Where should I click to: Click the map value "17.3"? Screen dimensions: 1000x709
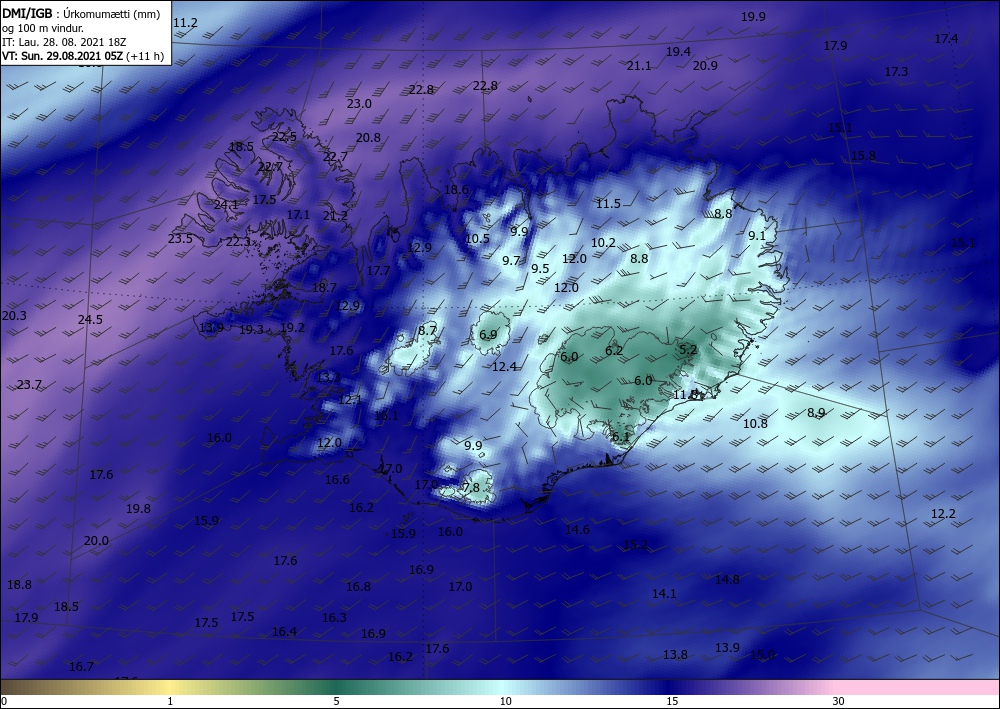click(x=896, y=72)
